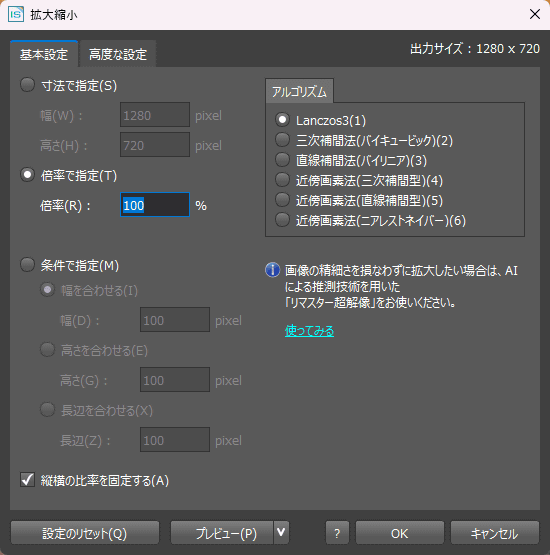Select 近傍画素法(ニアレストネイバー)(6) option
This screenshot has width=550, height=555.
click(x=371, y=220)
